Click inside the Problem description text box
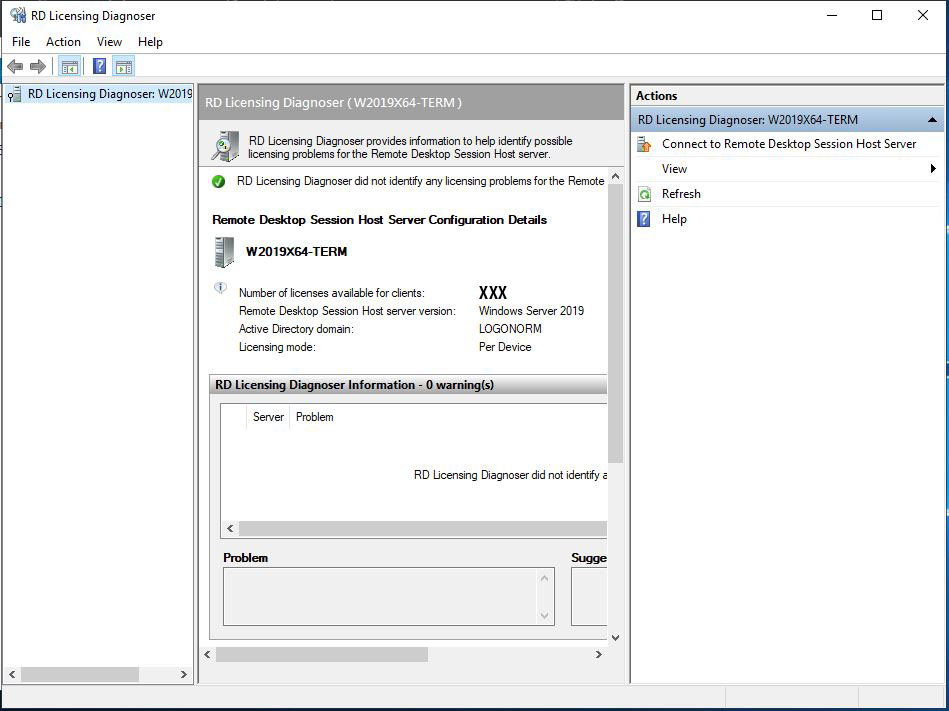Image resolution: width=949 pixels, height=711 pixels. point(380,597)
